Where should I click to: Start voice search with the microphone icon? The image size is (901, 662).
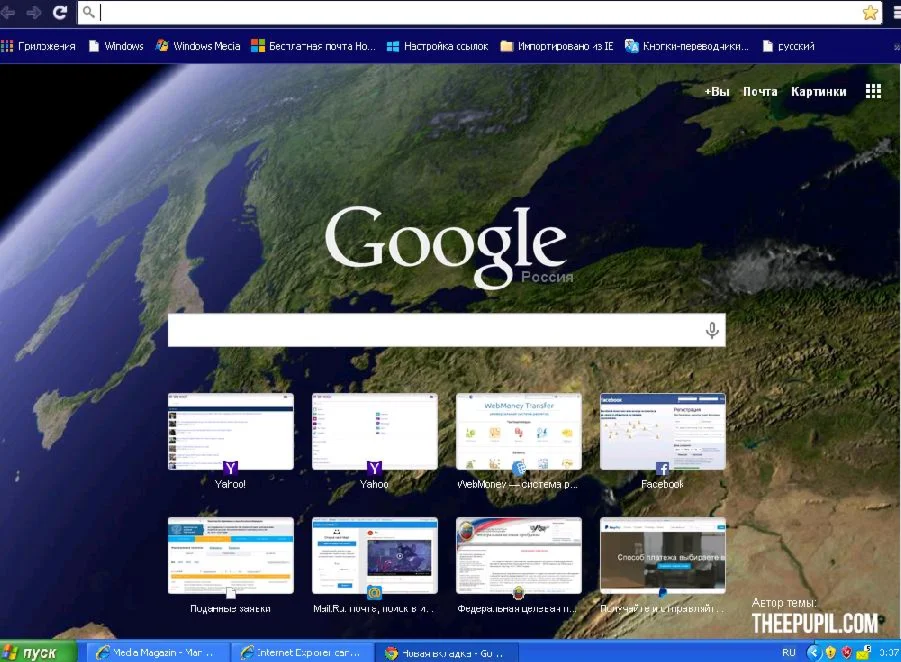[x=712, y=330]
